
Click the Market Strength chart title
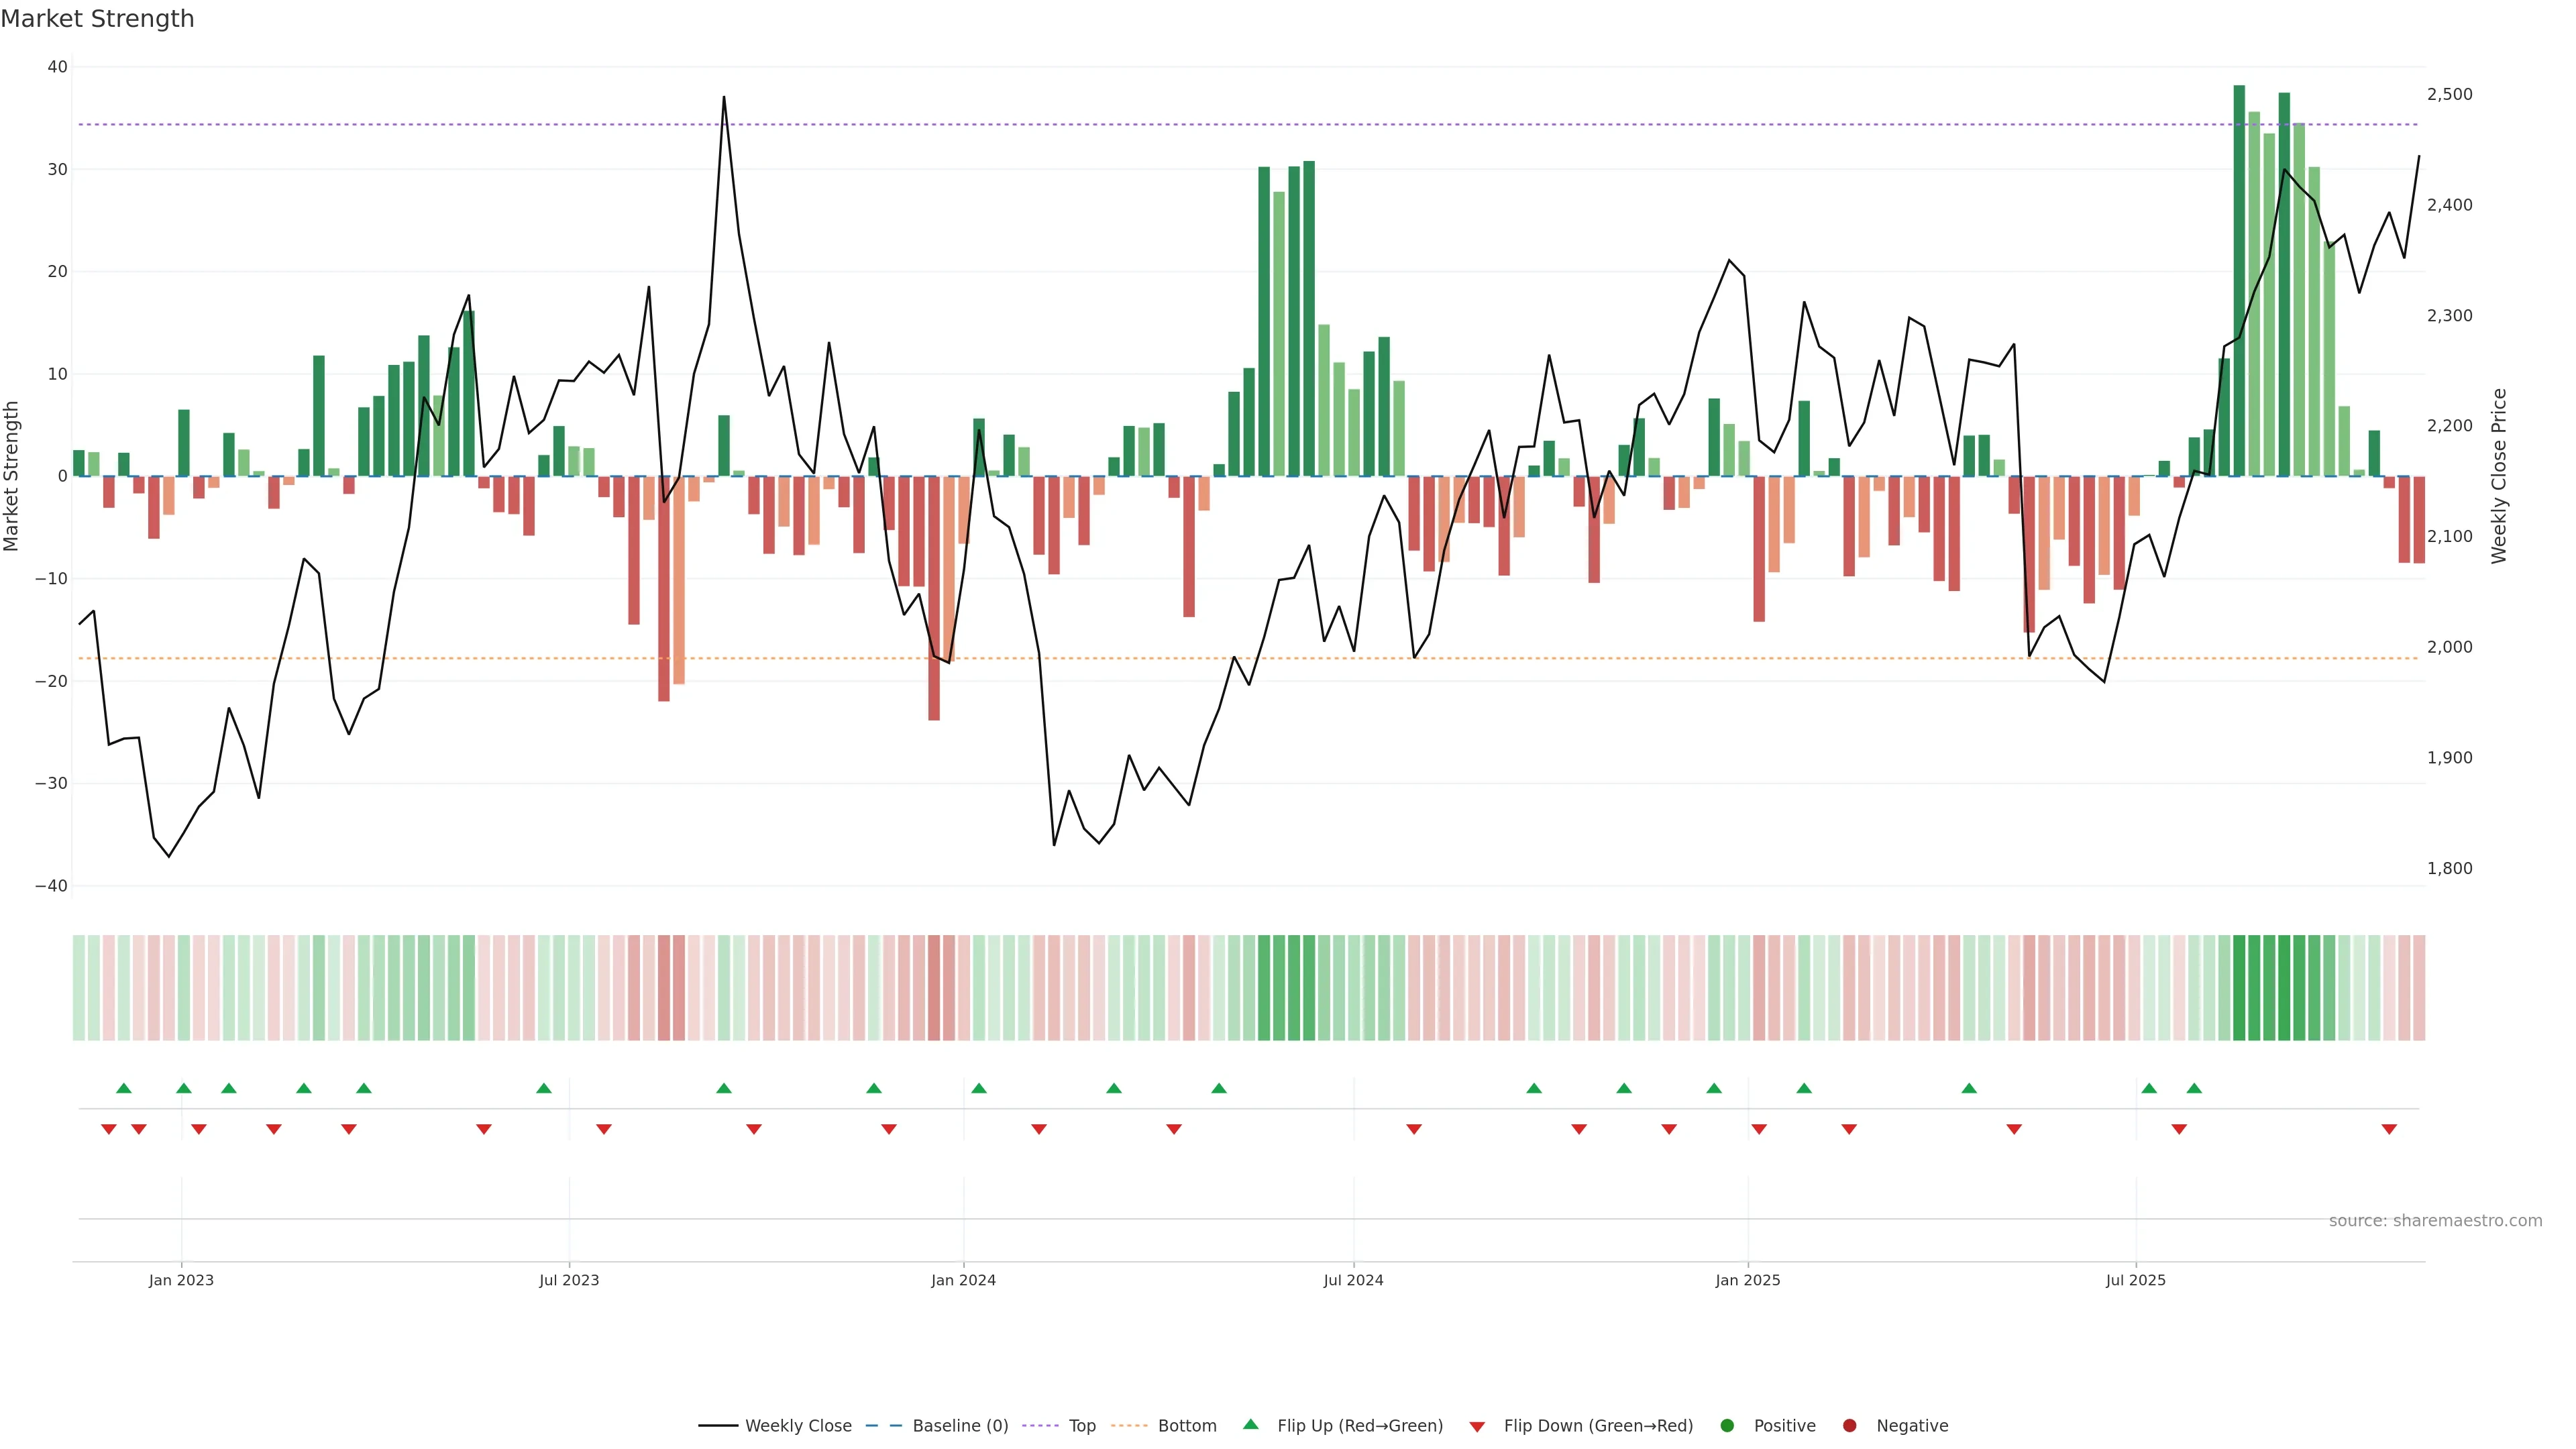tap(97, 19)
